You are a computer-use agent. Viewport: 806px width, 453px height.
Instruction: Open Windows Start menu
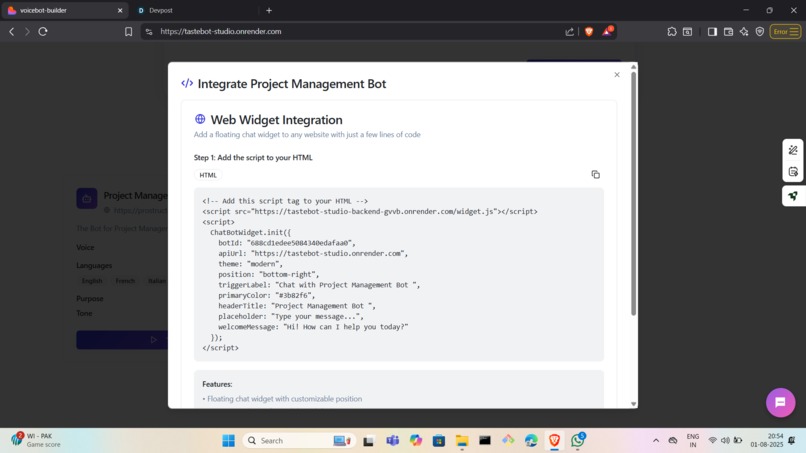click(228, 441)
